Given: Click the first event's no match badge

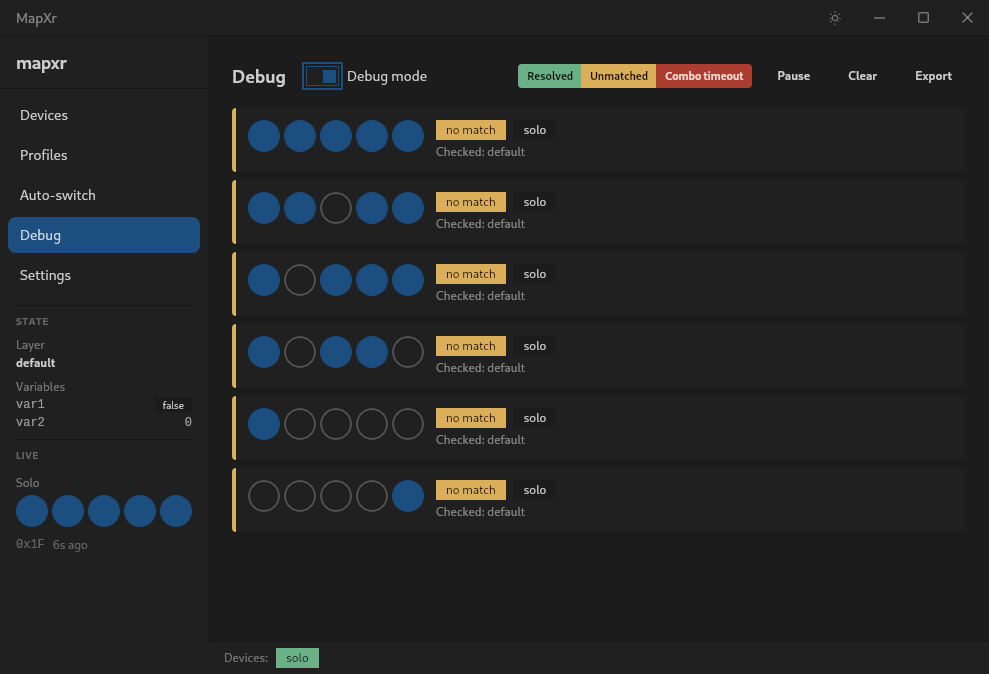Looking at the screenshot, I should (x=471, y=130).
